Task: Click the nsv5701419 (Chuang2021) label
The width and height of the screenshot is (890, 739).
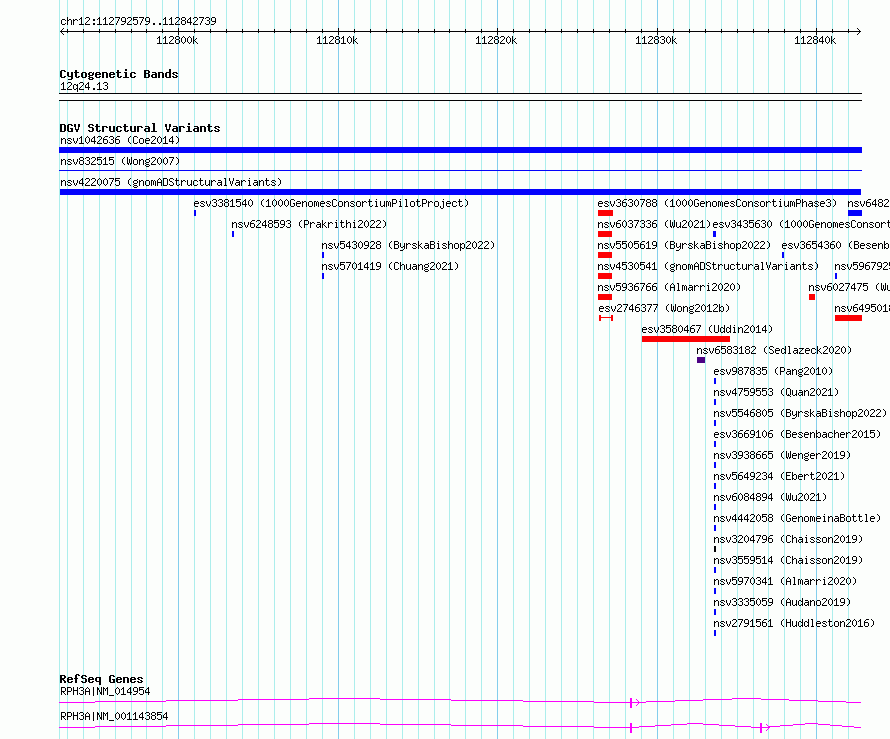Action: click(x=390, y=266)
